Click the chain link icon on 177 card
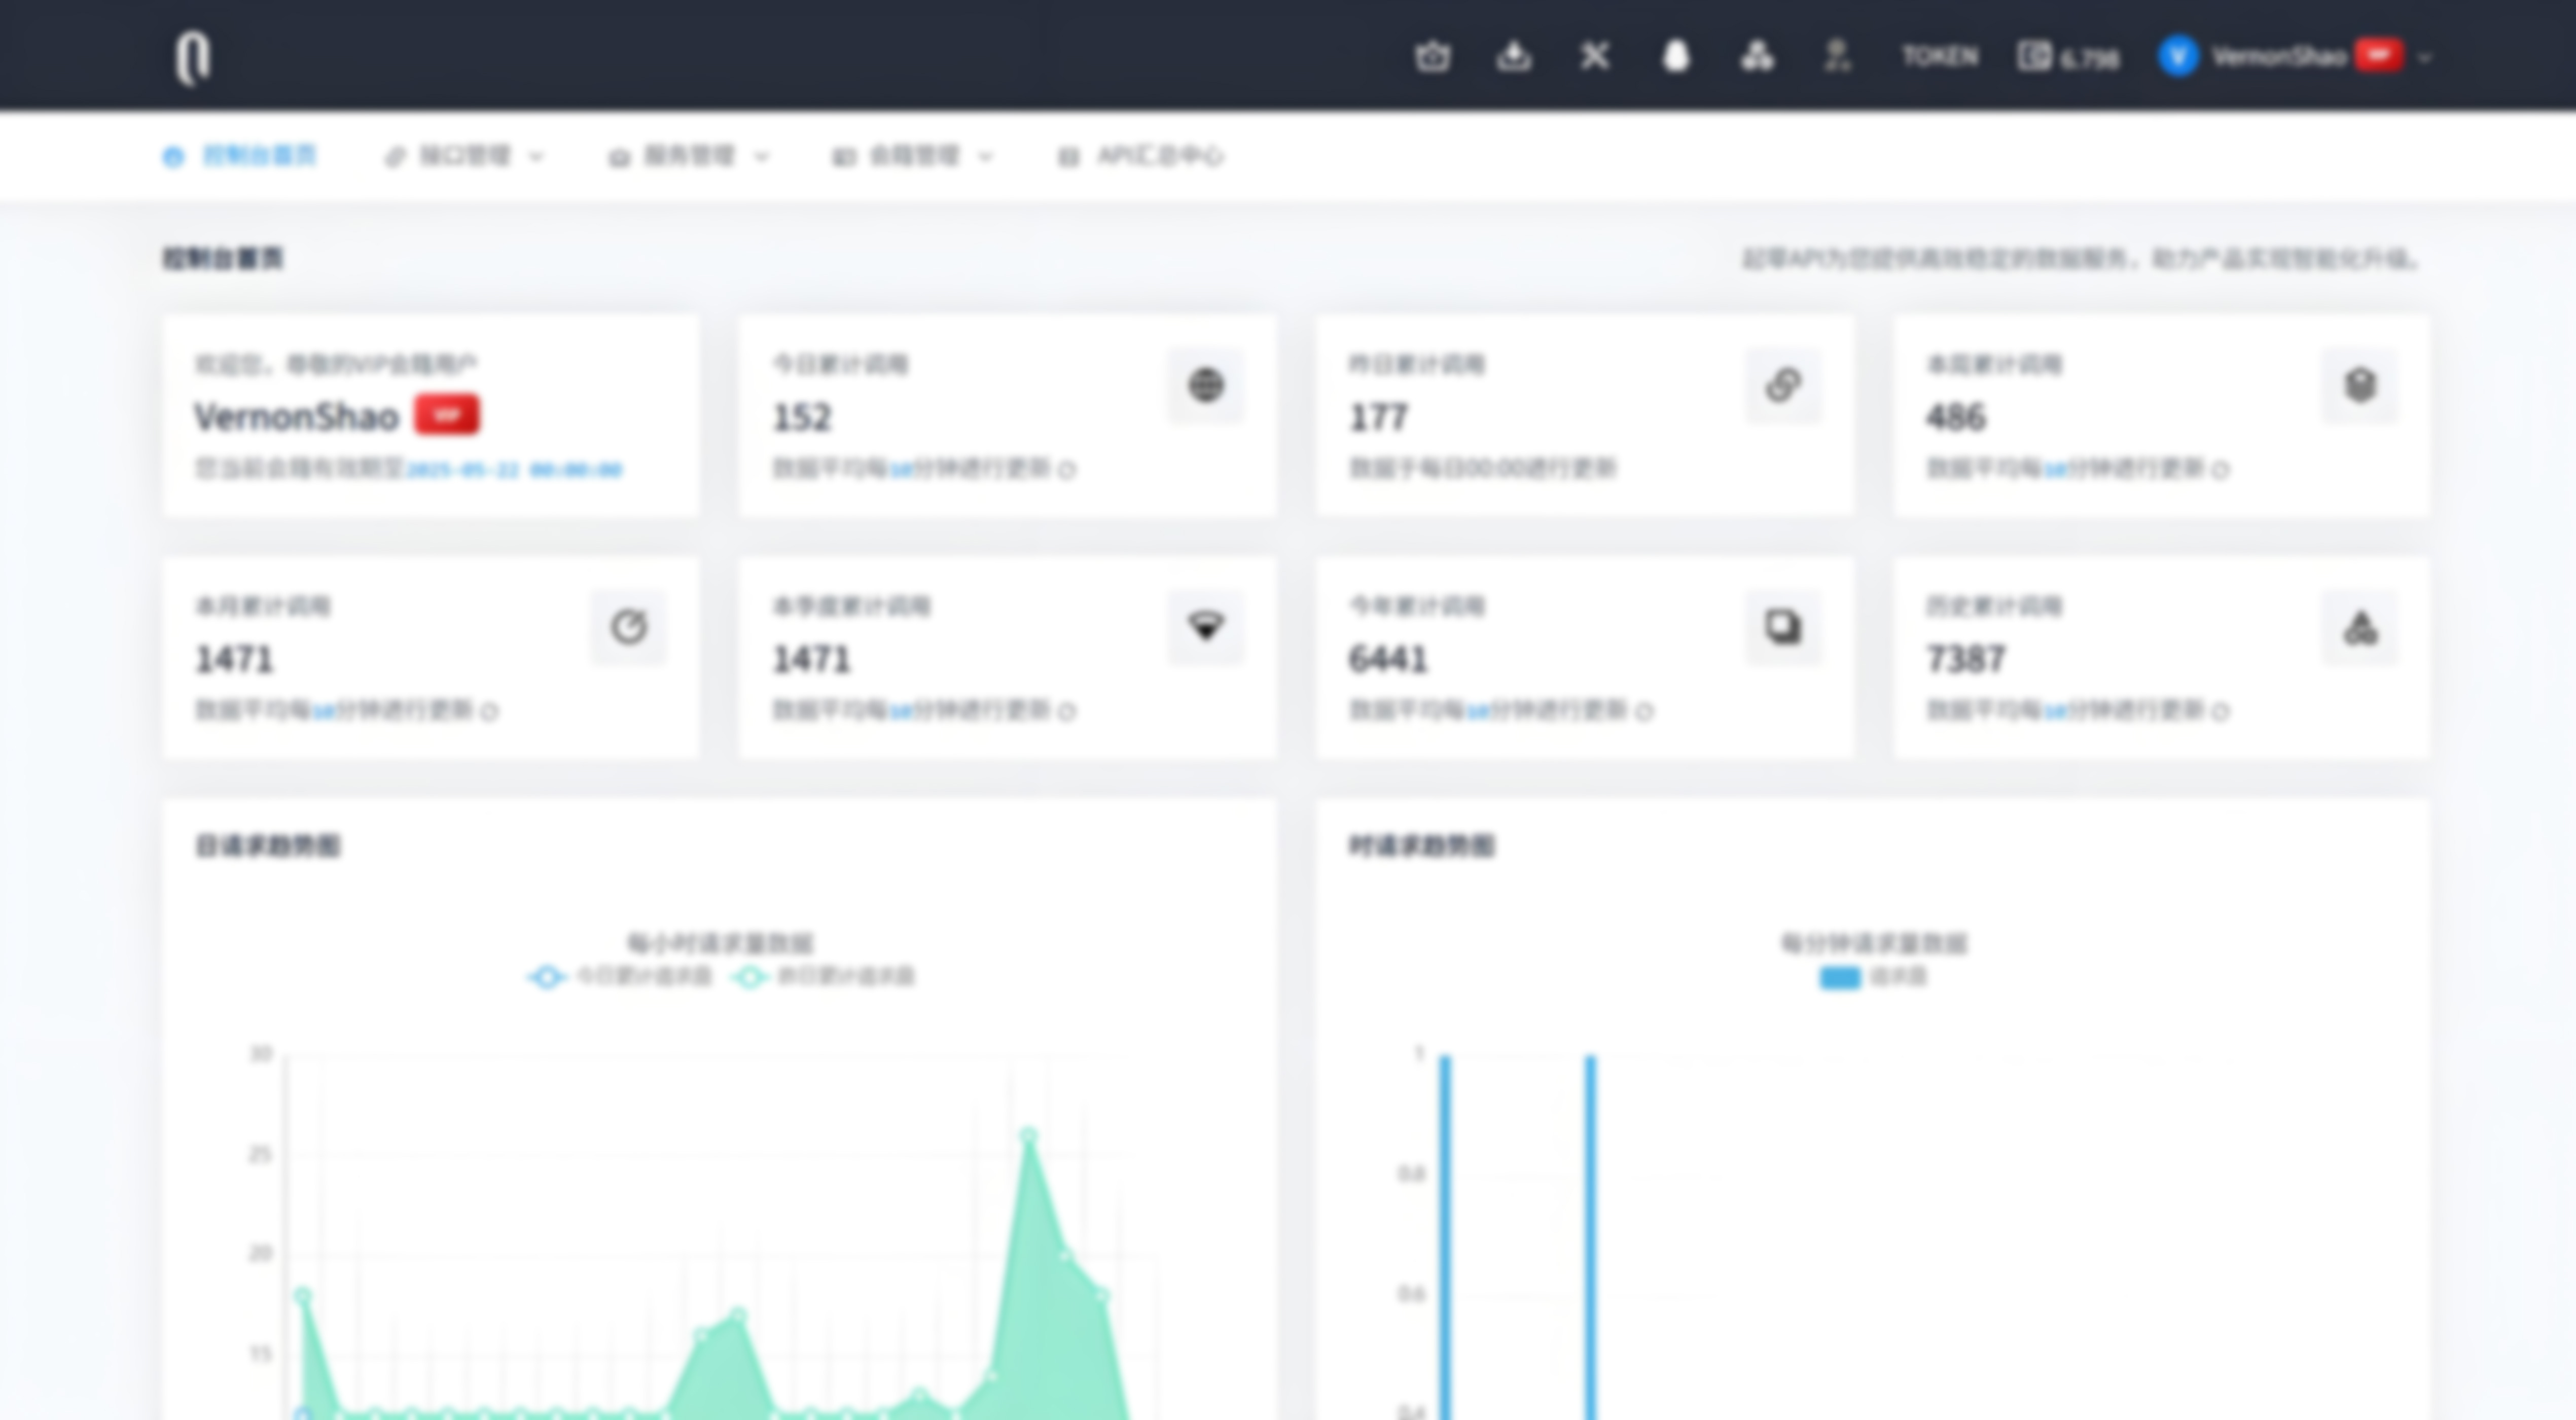Screen dimensions: 2576x1420 tap(1783, 385)
